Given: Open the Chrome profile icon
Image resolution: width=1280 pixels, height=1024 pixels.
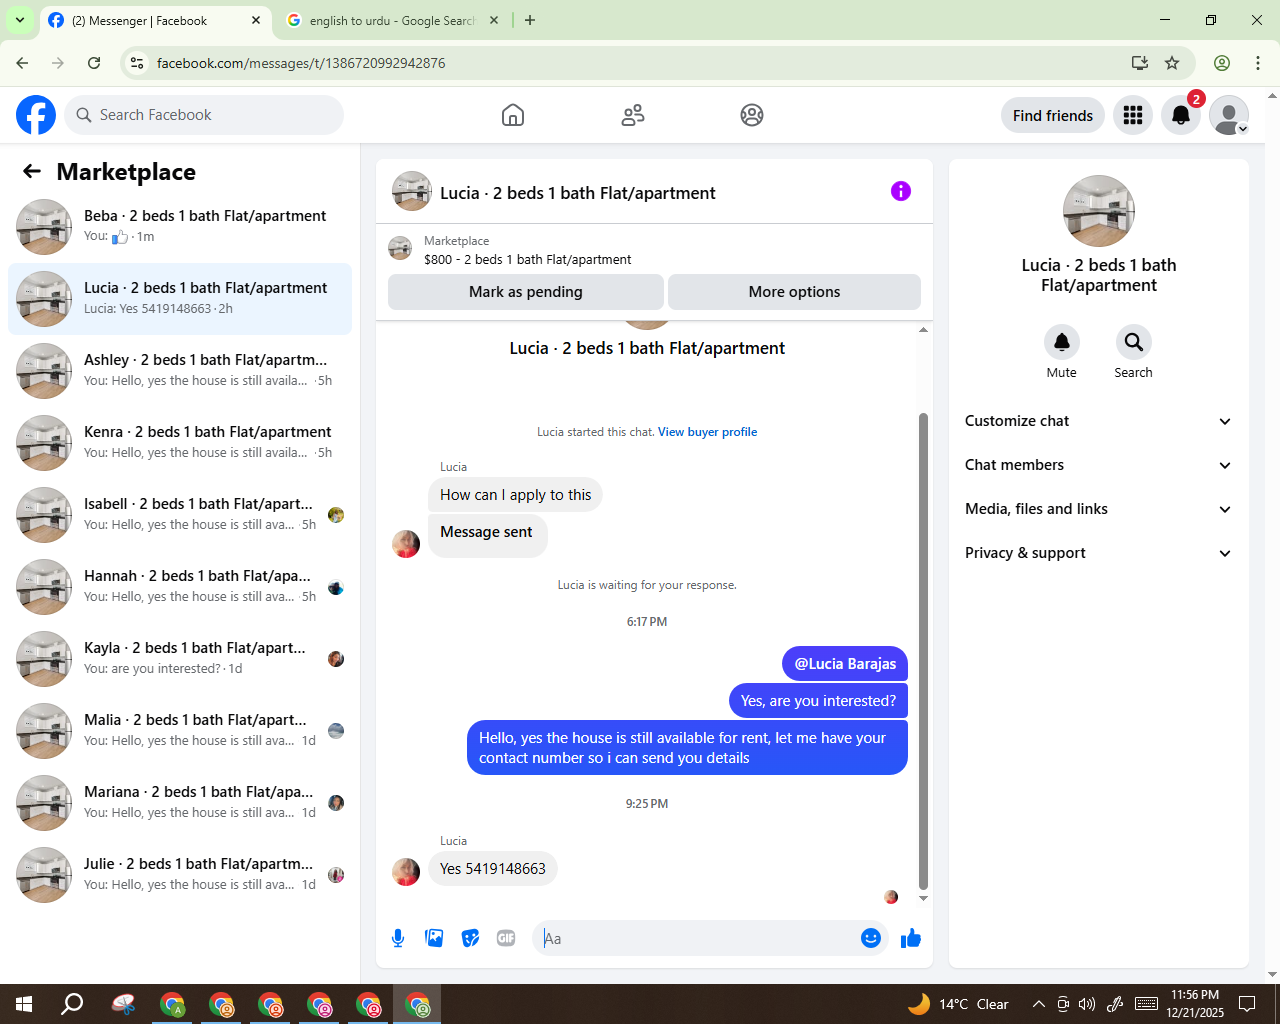Looking at the screenshot, I should (x=1222, y=63).
